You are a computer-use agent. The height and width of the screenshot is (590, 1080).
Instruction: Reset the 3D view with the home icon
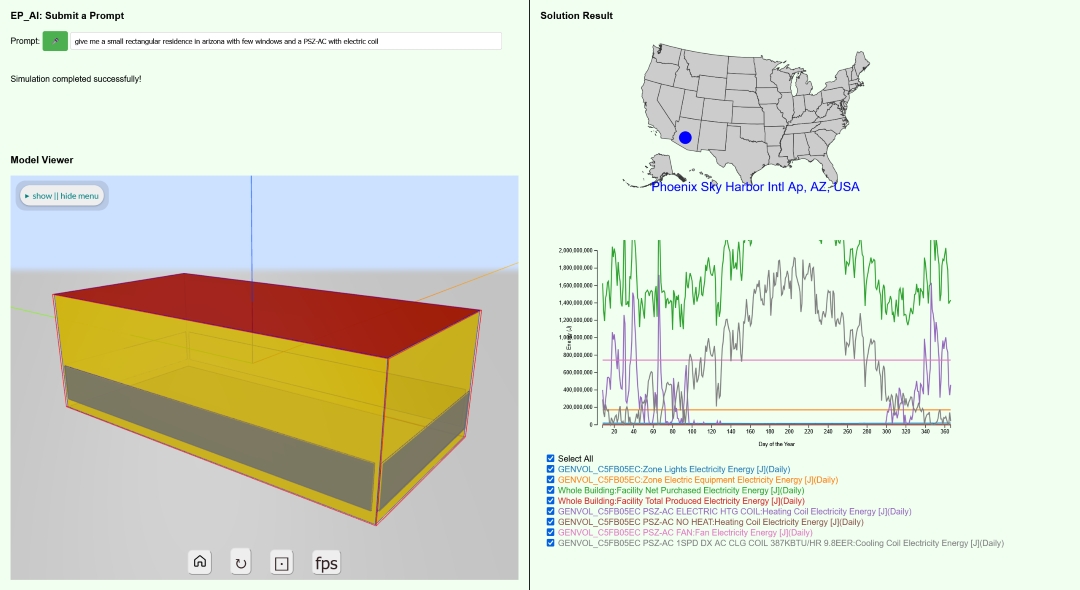coord(200,562)
